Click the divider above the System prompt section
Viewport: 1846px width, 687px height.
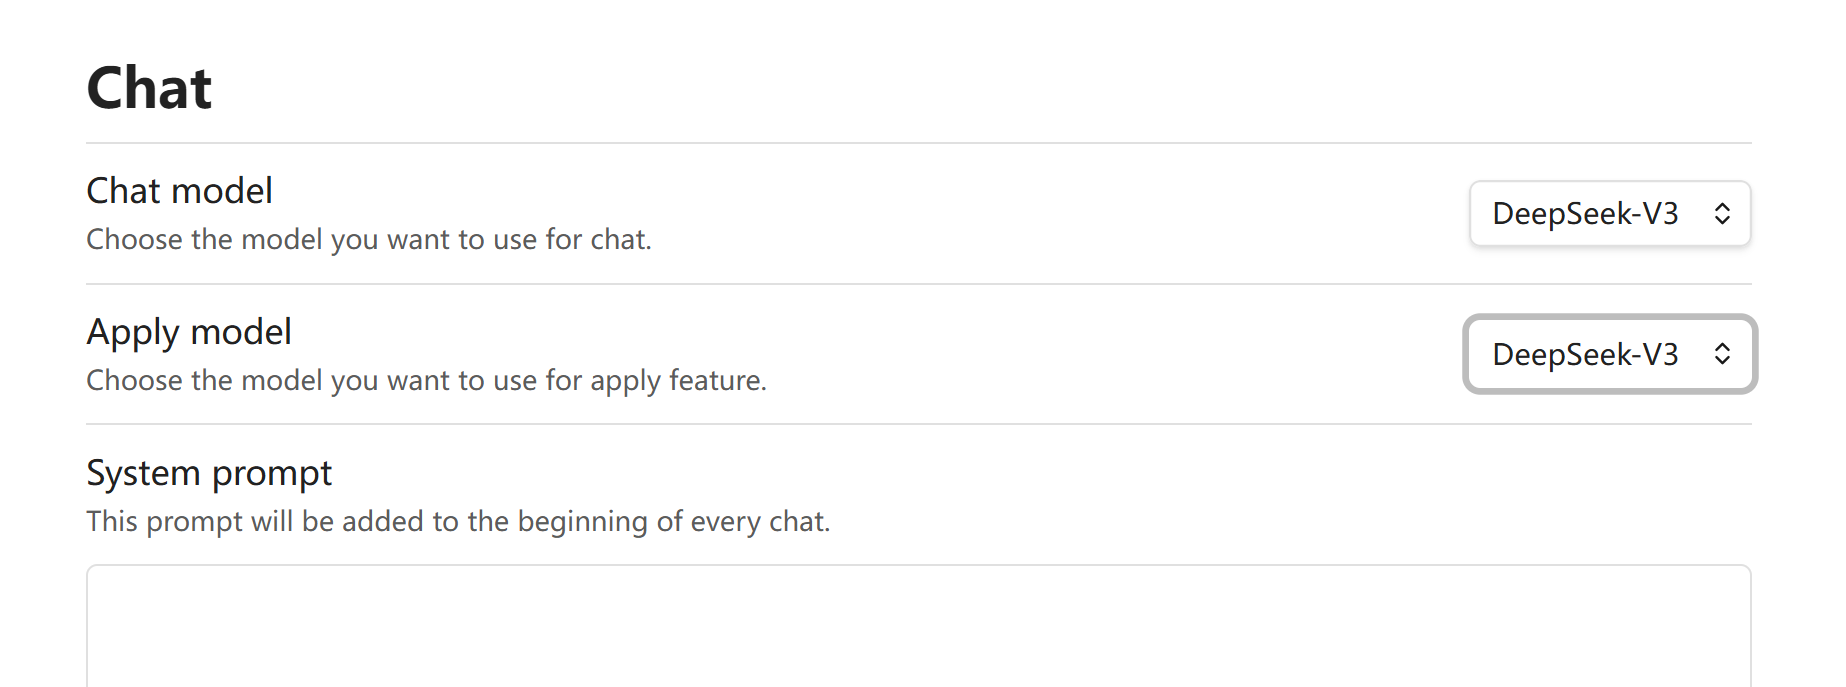pyautogui.click(x=918, y=424)
